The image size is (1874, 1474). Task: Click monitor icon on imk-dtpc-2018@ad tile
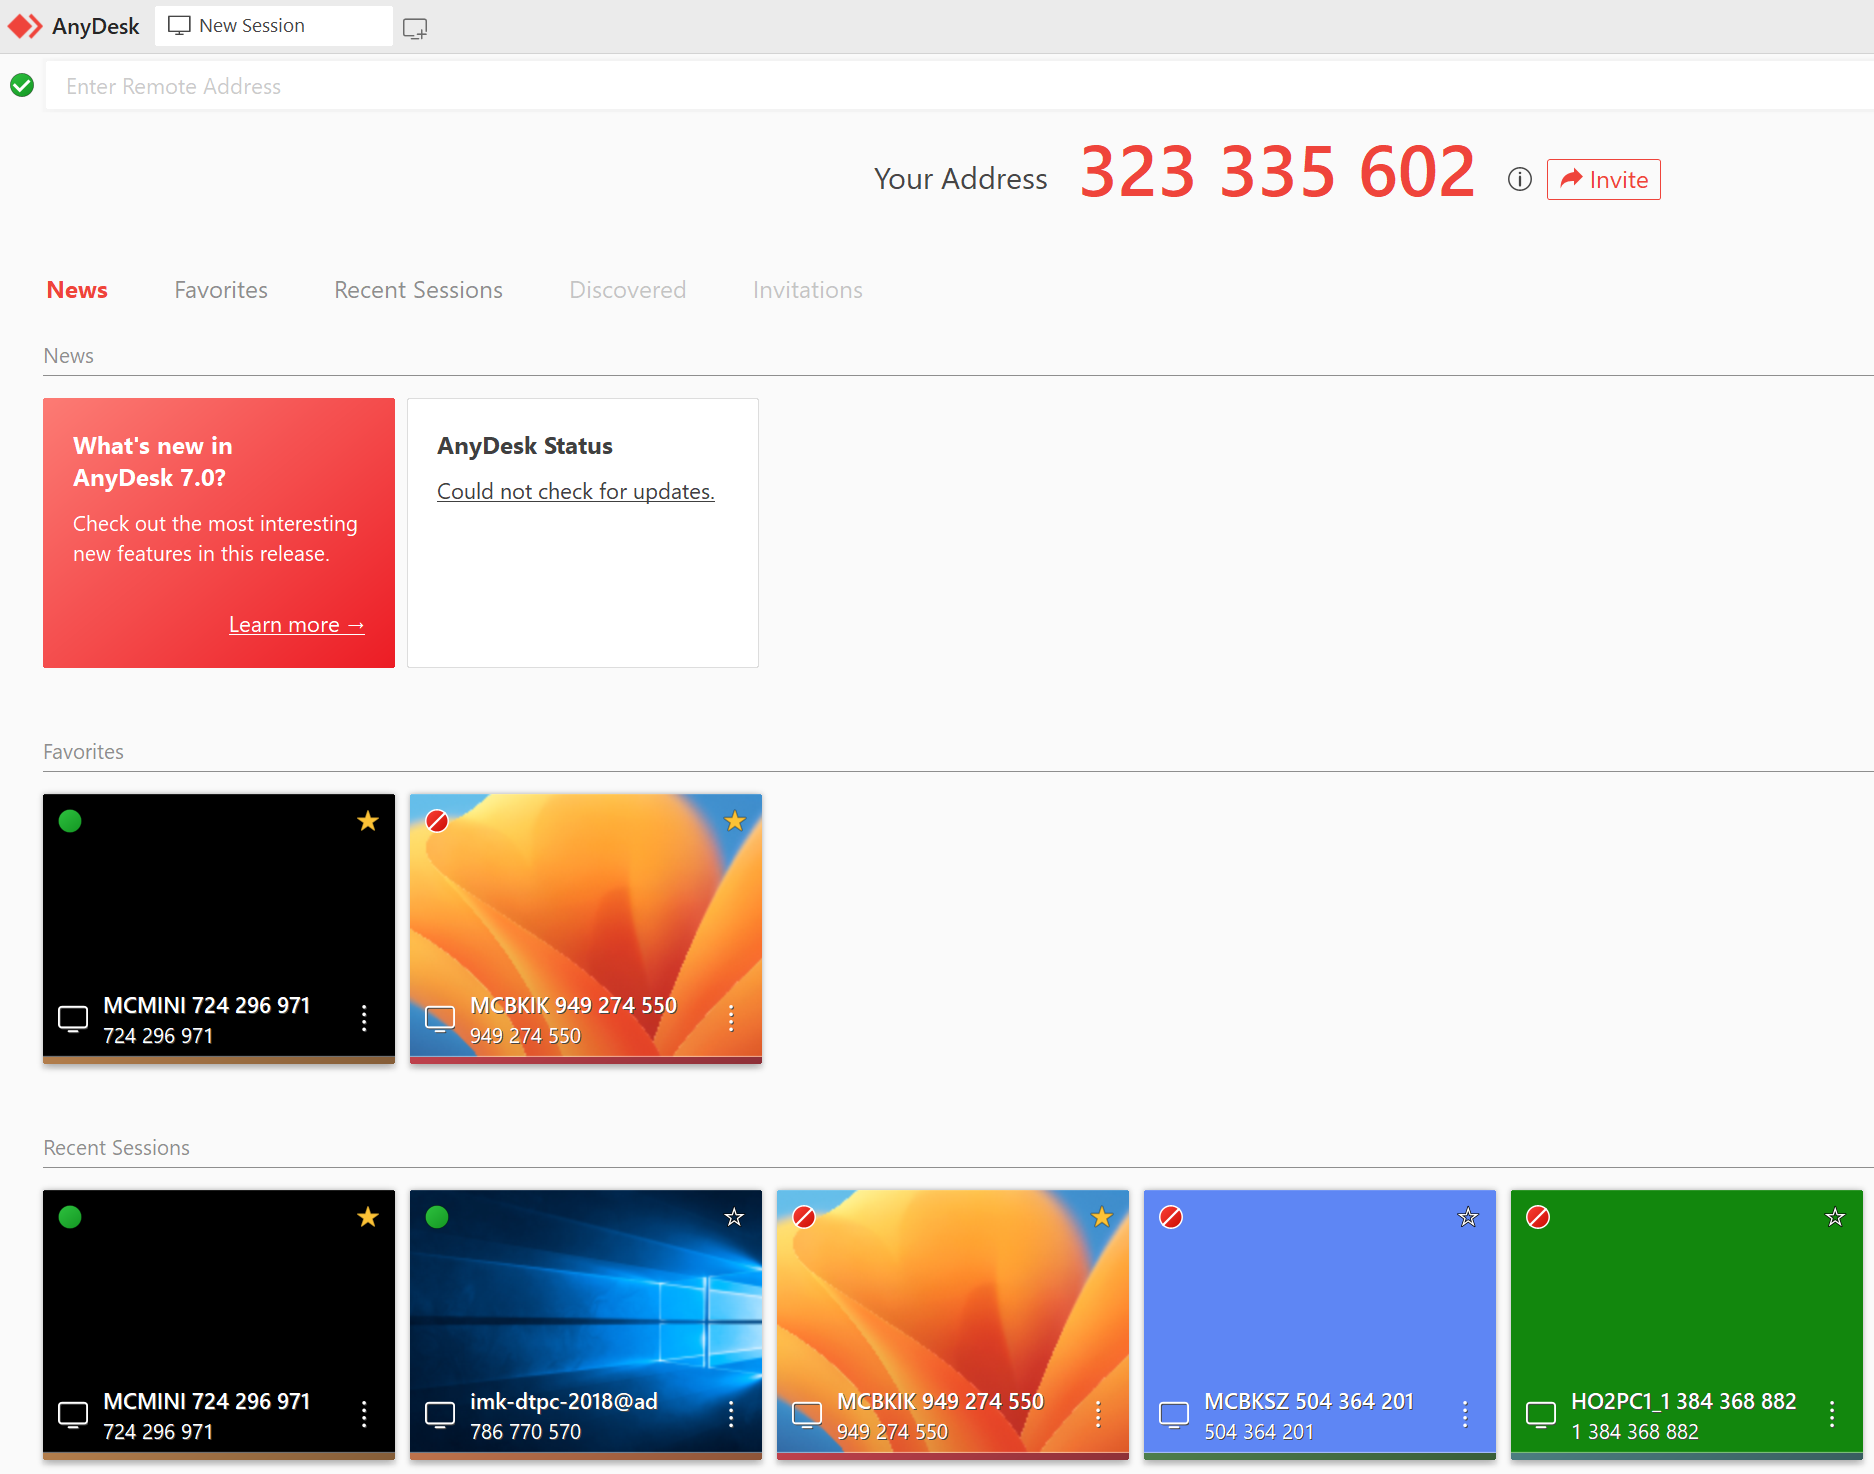(440, 1415)
